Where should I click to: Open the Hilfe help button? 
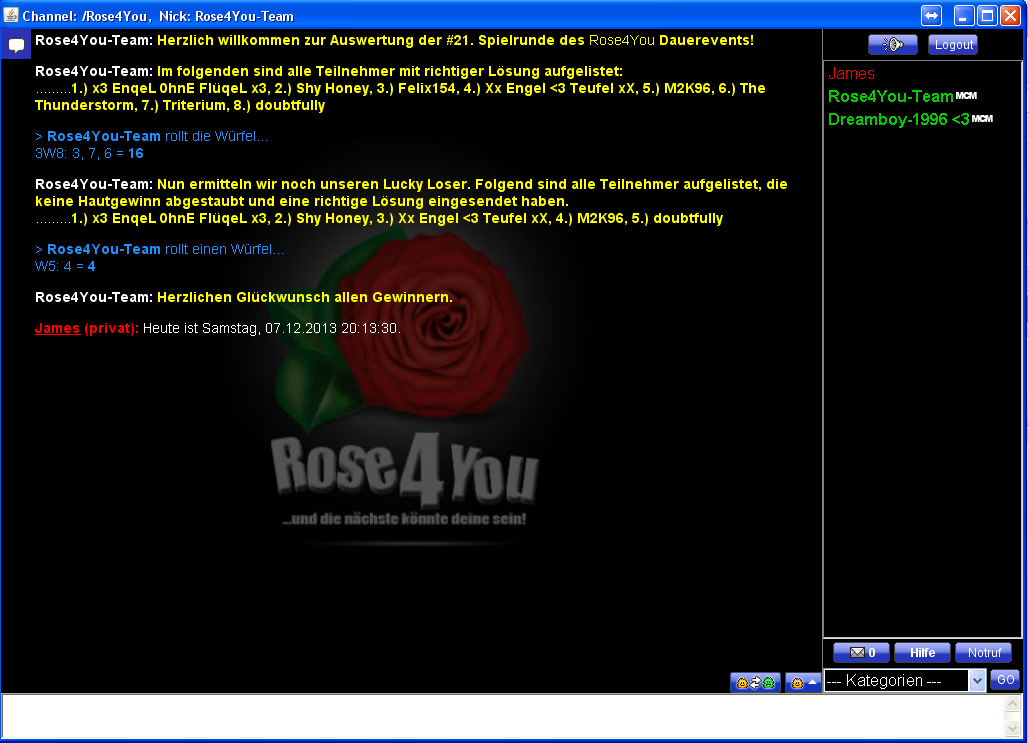922,653
